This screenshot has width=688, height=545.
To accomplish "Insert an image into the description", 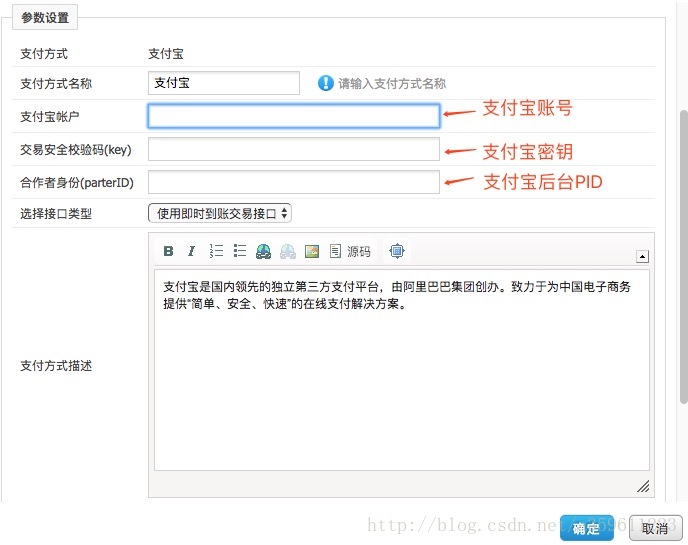I will coord(312,251).
